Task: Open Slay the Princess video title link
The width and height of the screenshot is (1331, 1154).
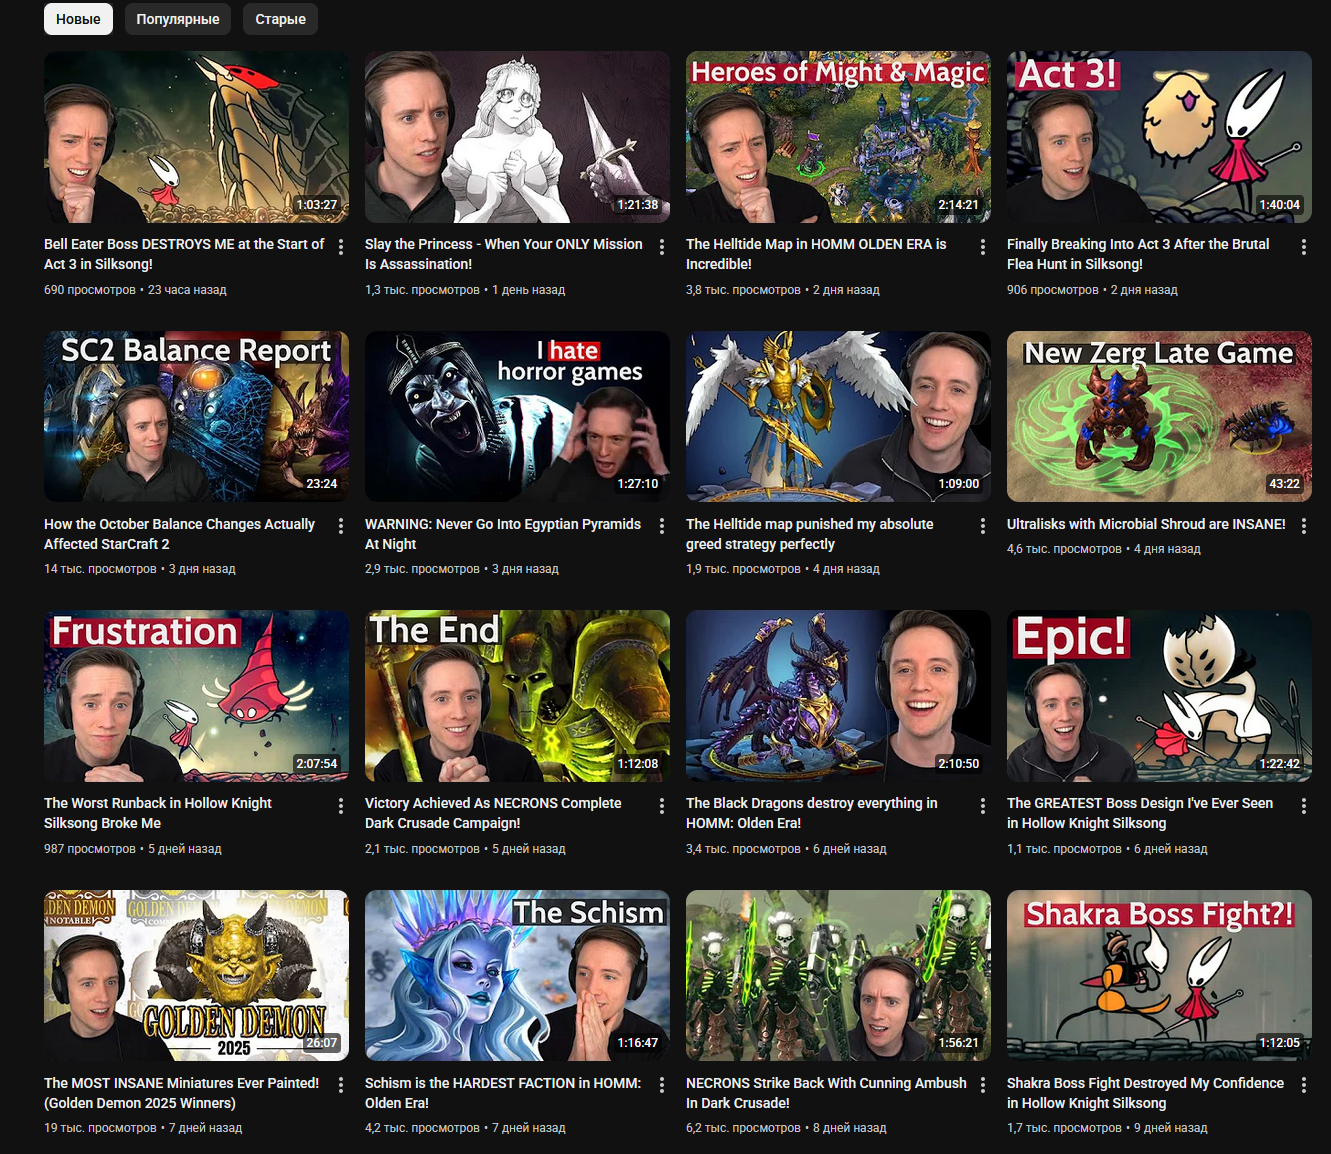Action: (x=504, y=254)
